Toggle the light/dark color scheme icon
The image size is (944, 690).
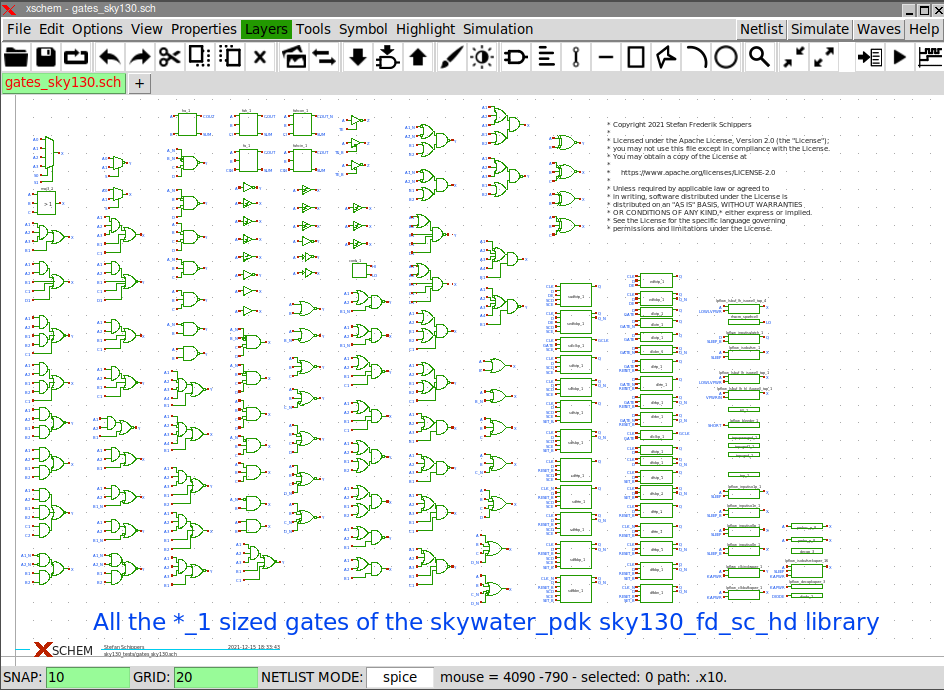482,57
